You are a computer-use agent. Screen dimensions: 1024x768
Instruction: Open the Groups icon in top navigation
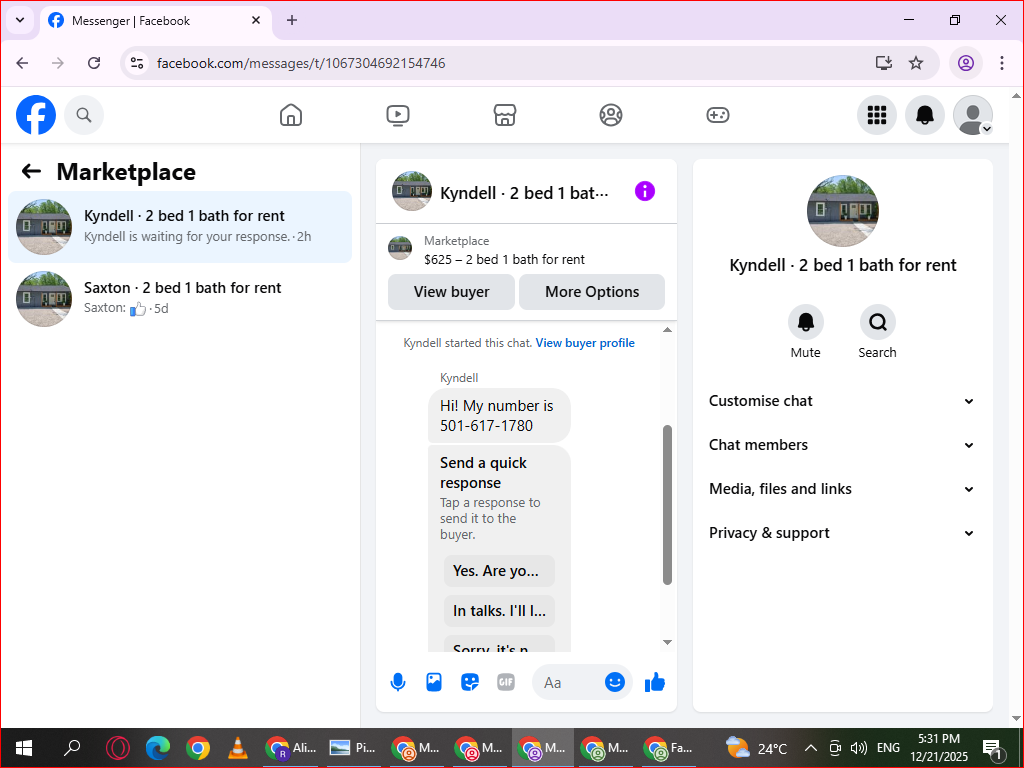(x=611, y=115)
